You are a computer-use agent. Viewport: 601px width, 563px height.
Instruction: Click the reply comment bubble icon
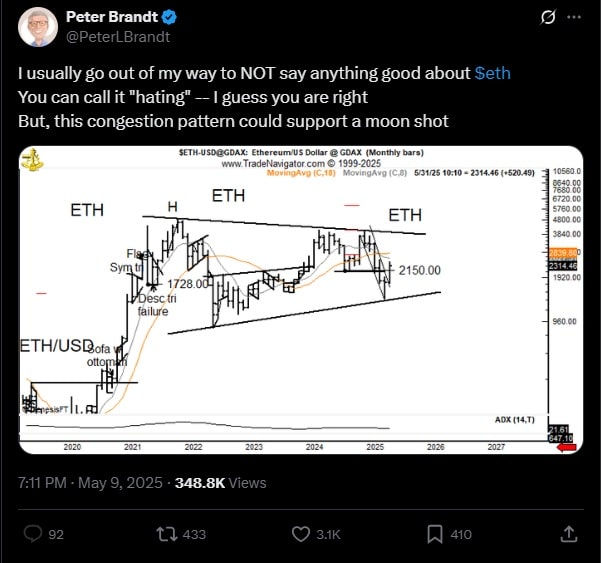point(33,534)
